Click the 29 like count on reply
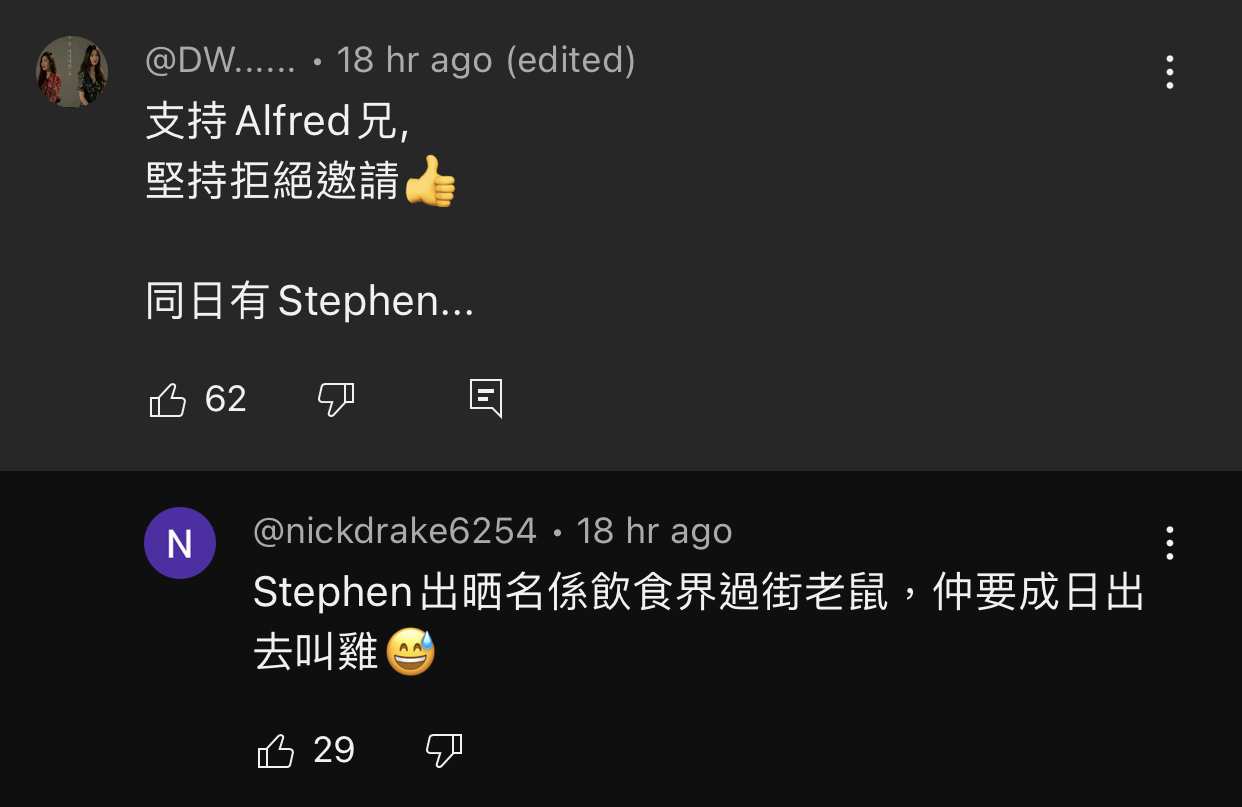The image size is (1242, 807). click(x=334, y=751)
